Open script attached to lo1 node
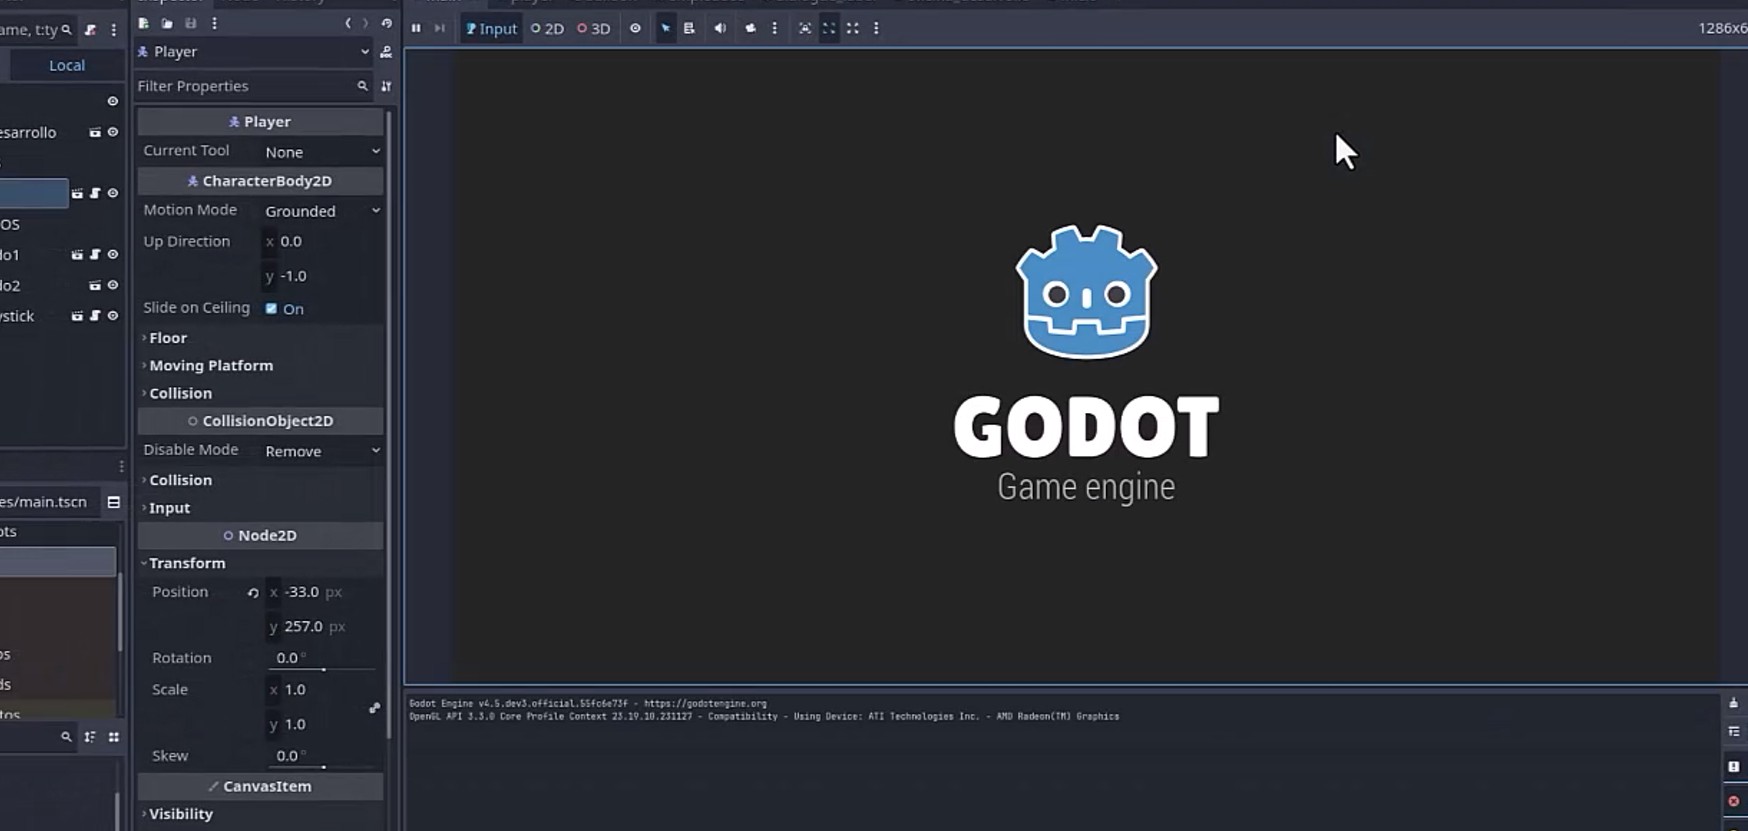The image size is (1748, 831). [x=95, y=255]
